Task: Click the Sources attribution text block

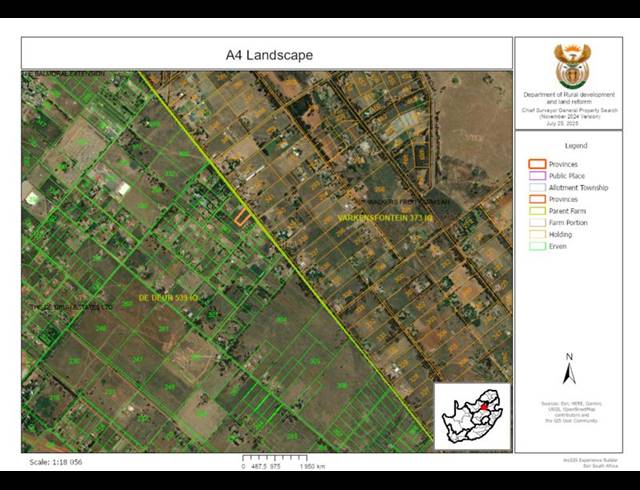Action: [x=571, y=412]
